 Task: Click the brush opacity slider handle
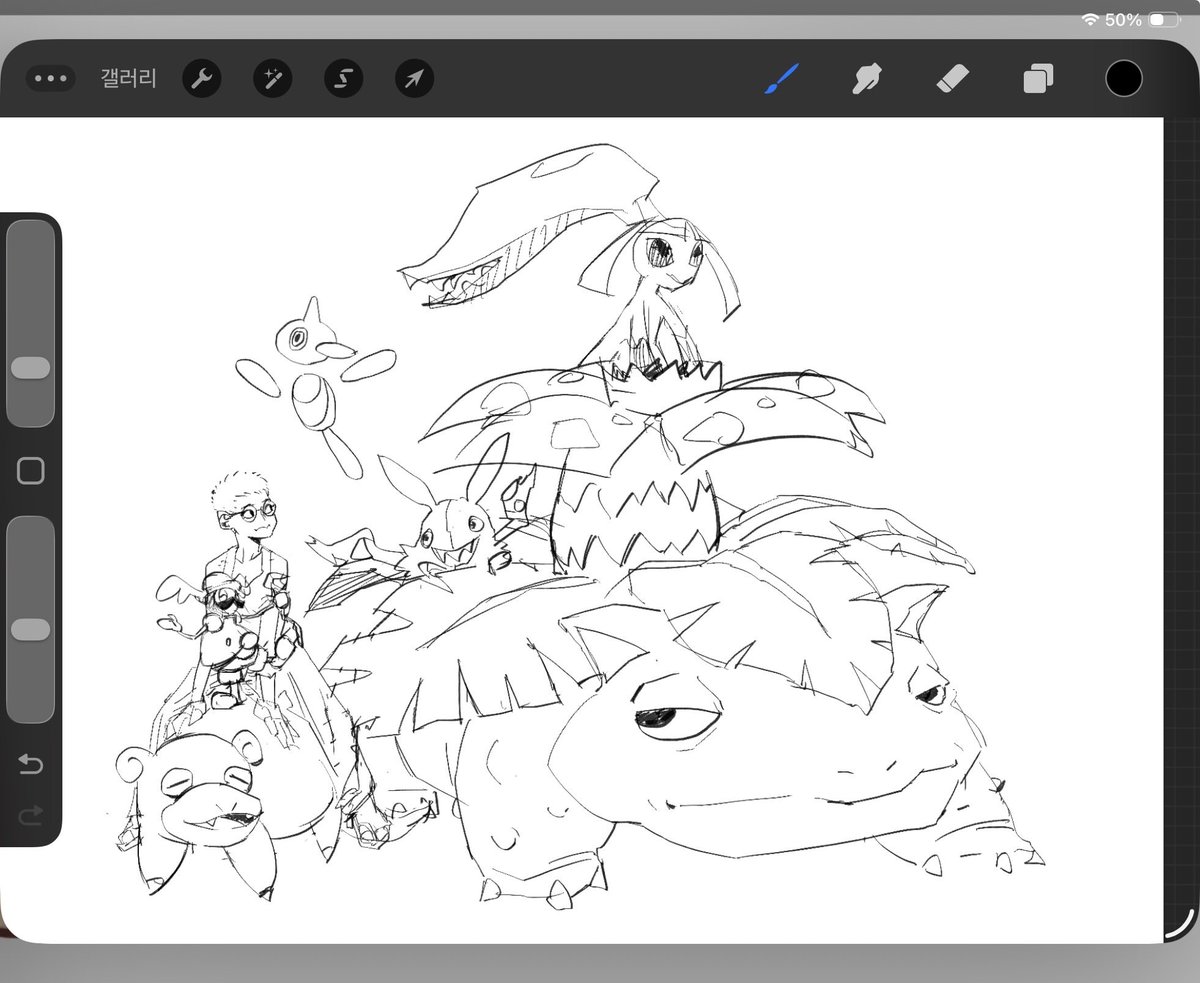30,629
